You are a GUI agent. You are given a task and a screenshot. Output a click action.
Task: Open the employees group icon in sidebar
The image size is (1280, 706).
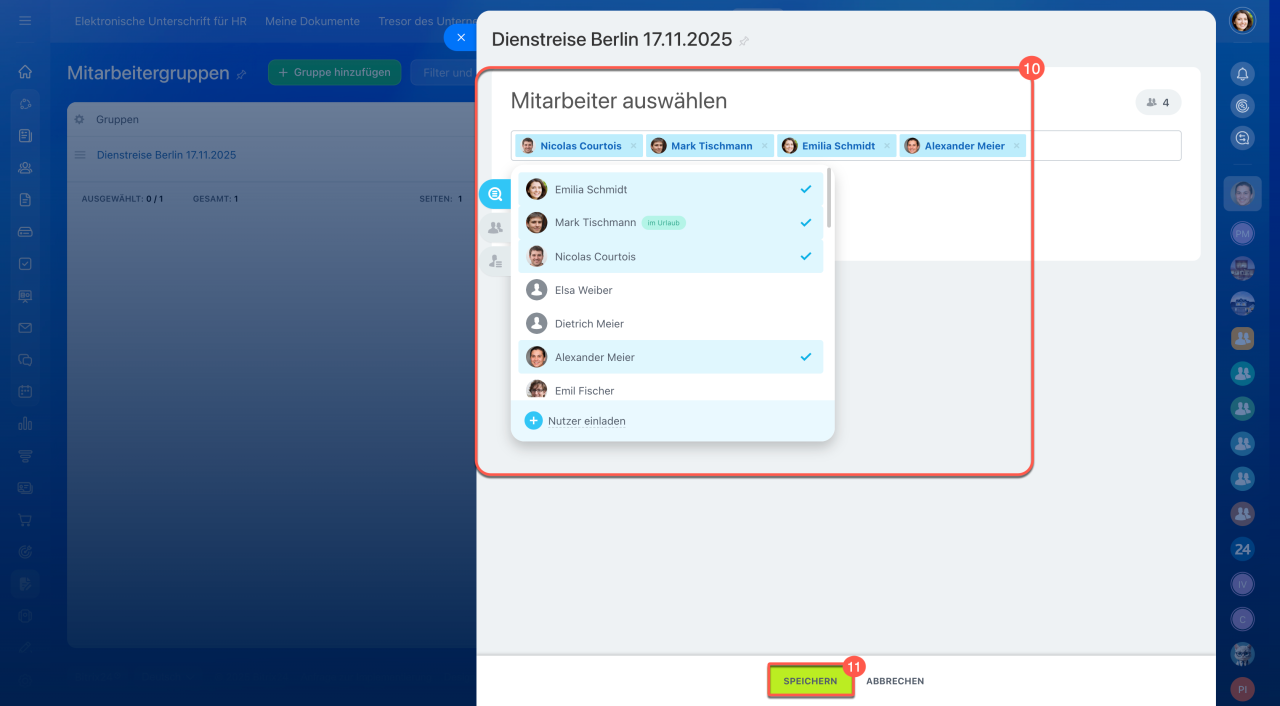tap(25, 168)
